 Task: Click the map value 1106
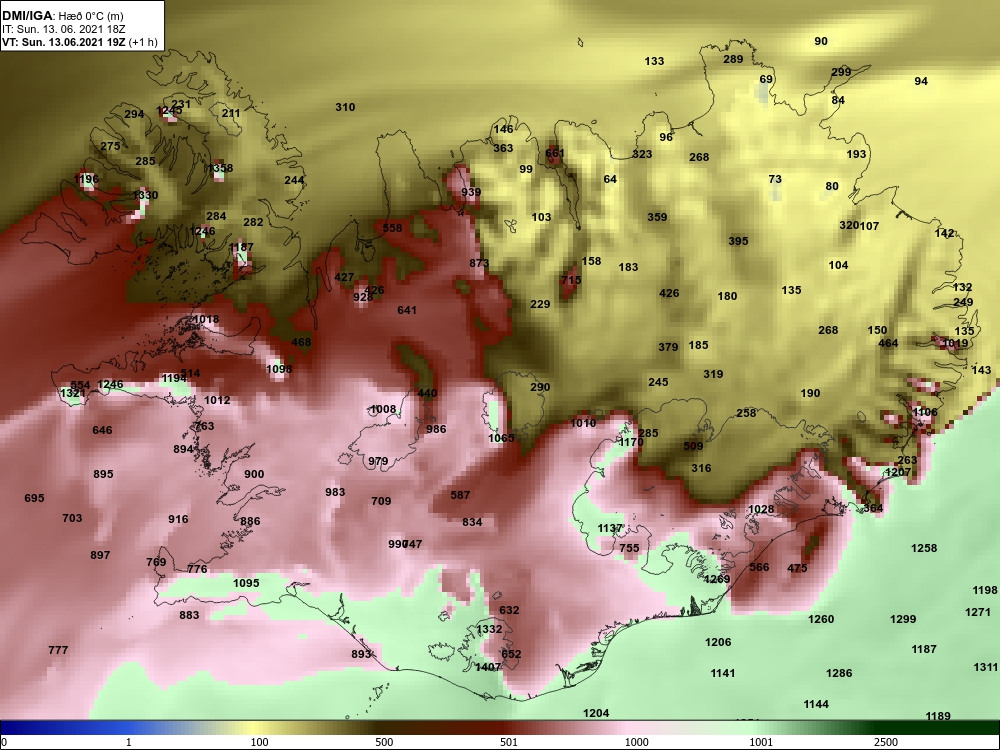pyautogui.click(x=925, y=412)
